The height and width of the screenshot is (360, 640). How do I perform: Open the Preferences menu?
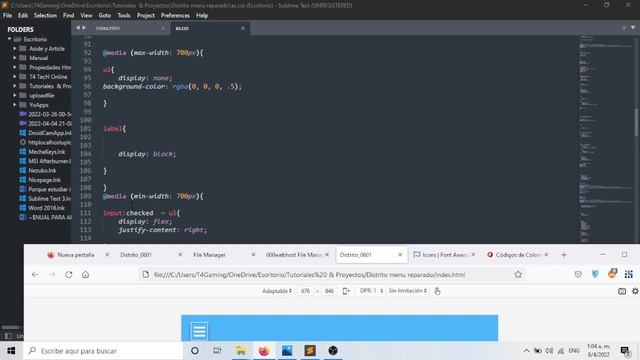pos(175,16)
